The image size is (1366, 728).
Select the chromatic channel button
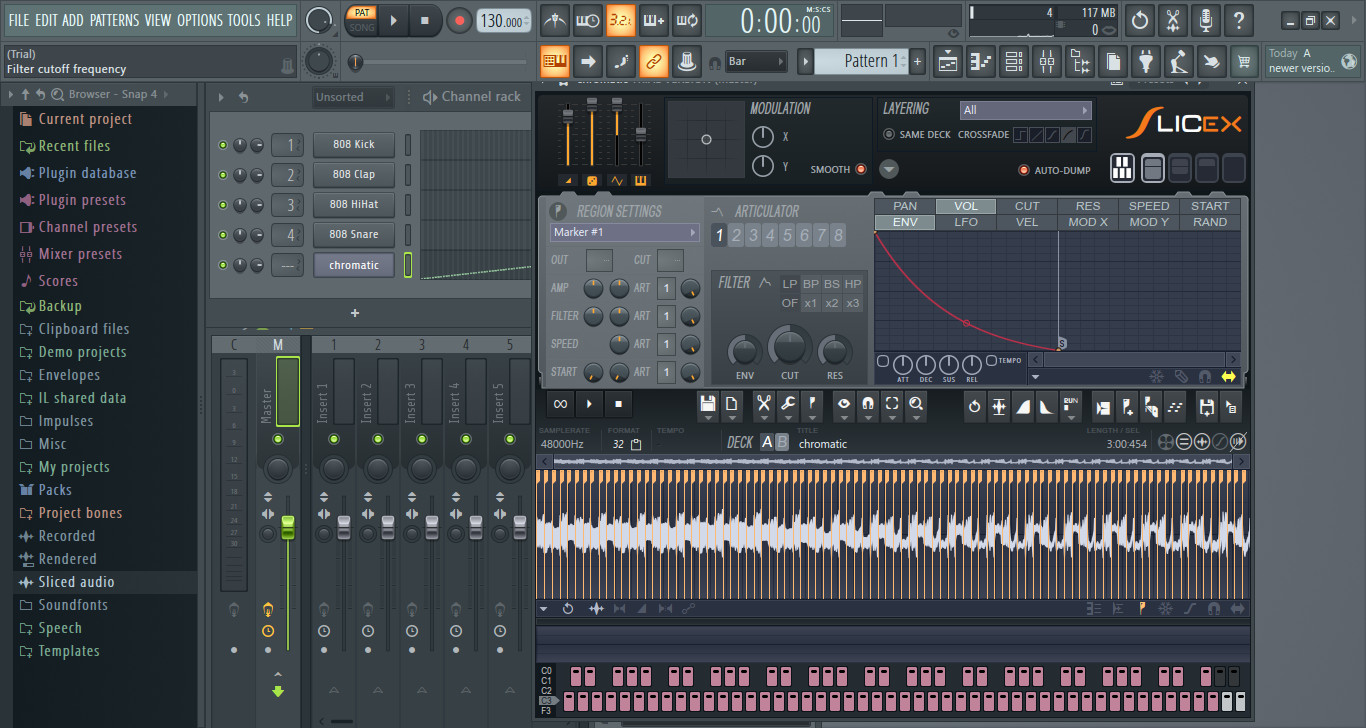(353, 265)
